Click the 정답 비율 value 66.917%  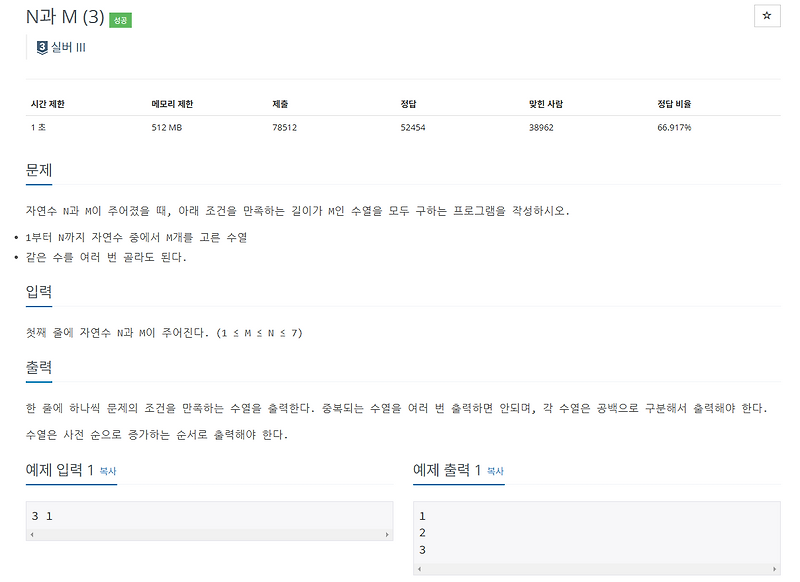674,127
